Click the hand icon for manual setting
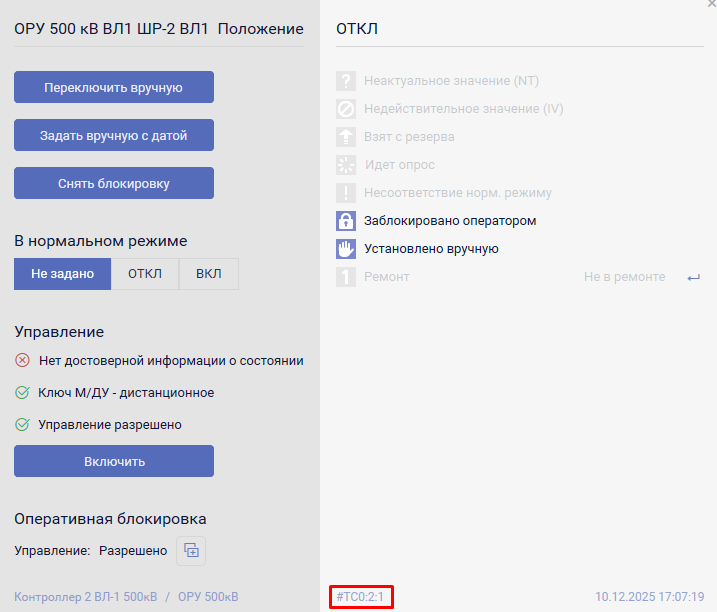This screenshot has width=717, height=612. (346, 249)
